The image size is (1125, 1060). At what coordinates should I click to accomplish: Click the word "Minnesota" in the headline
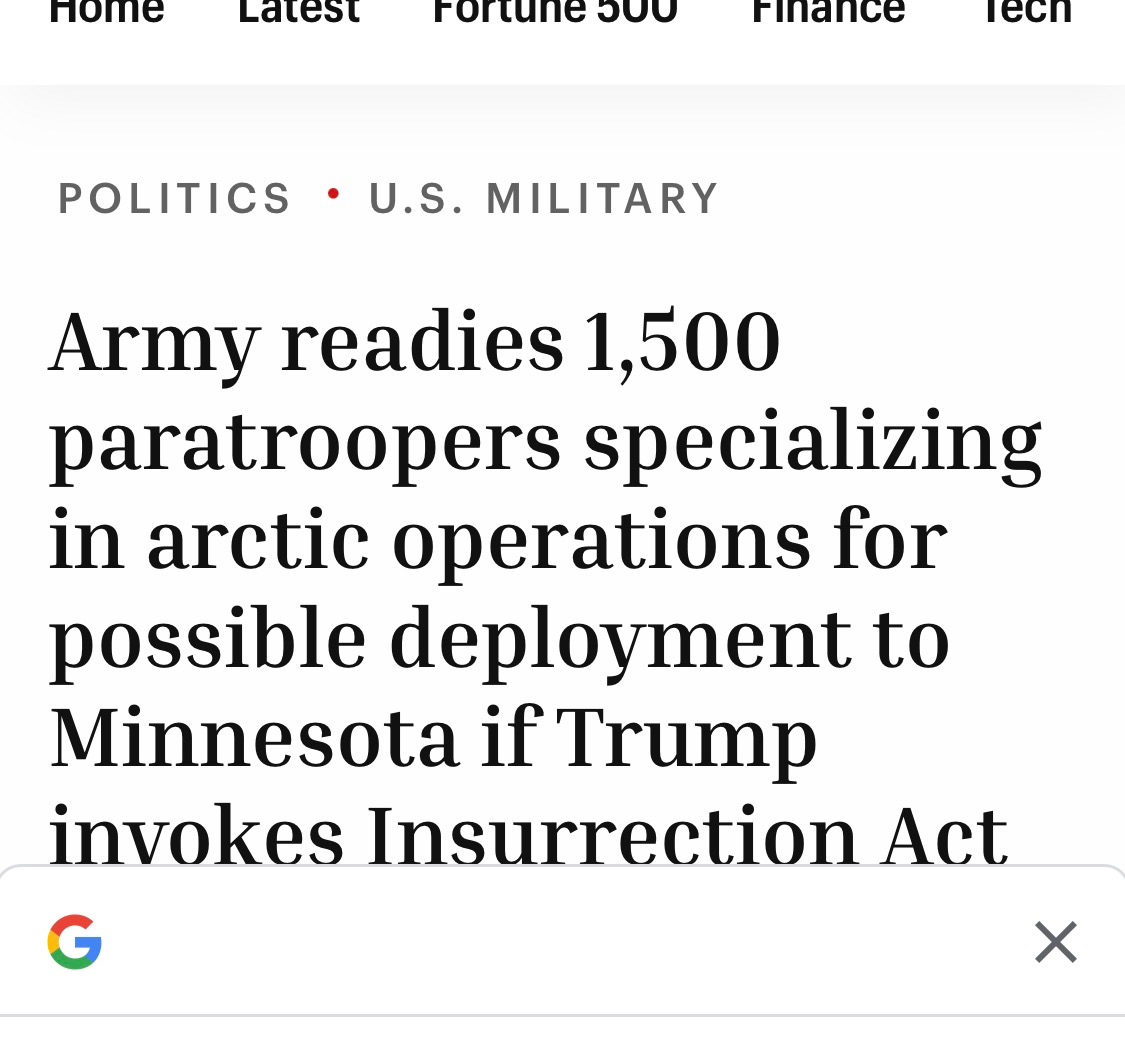click(x=254, y=737)
